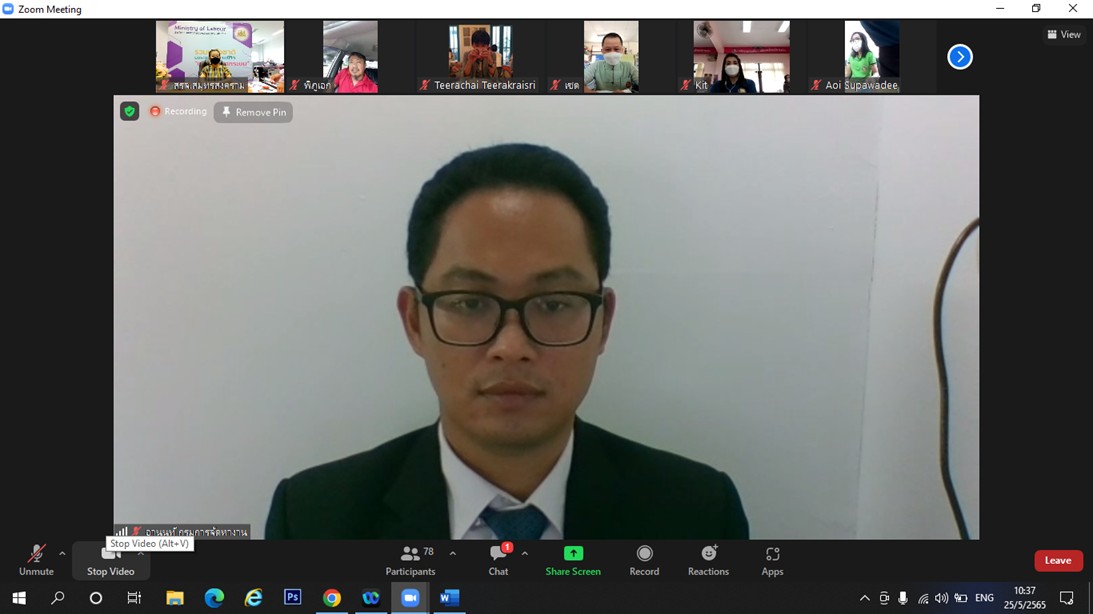1093x614 pixels.
Task: Expand the arrow next to Participants
Action: (x=453, y=553)
